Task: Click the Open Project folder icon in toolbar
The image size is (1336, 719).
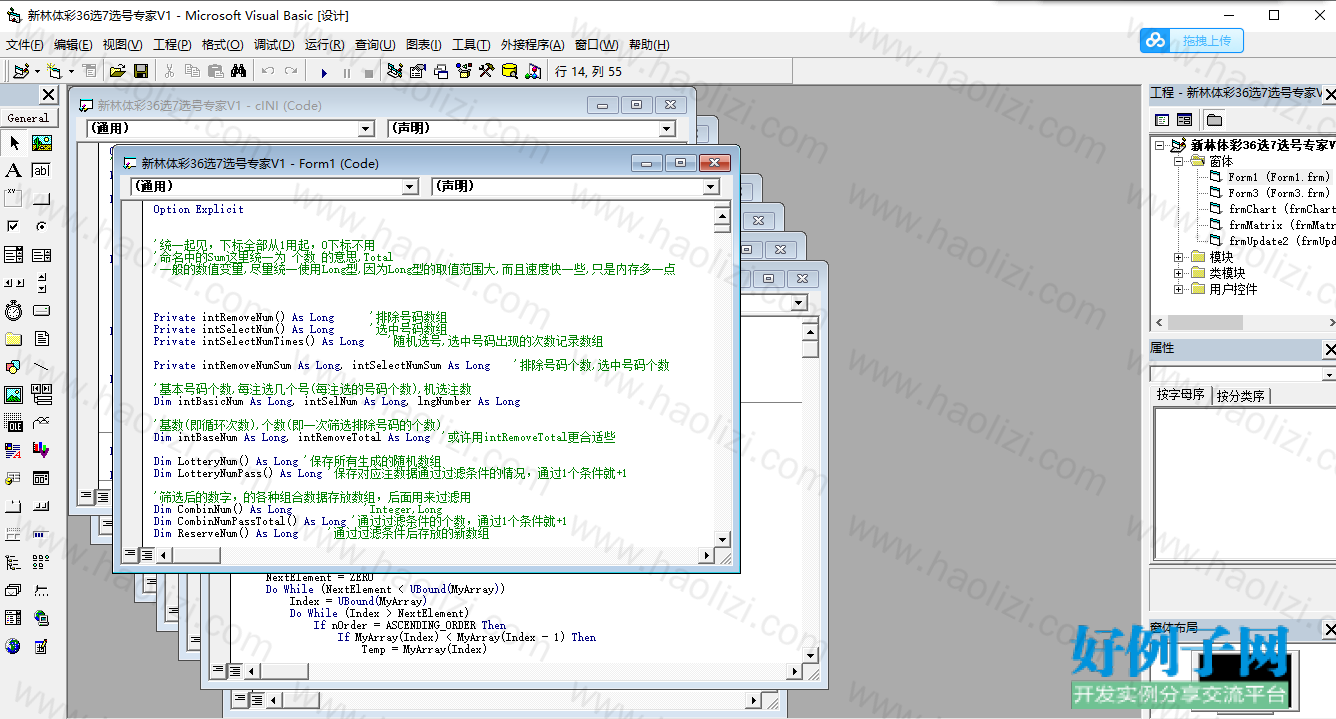Action: pyautogui.click(x=117, y=71)
